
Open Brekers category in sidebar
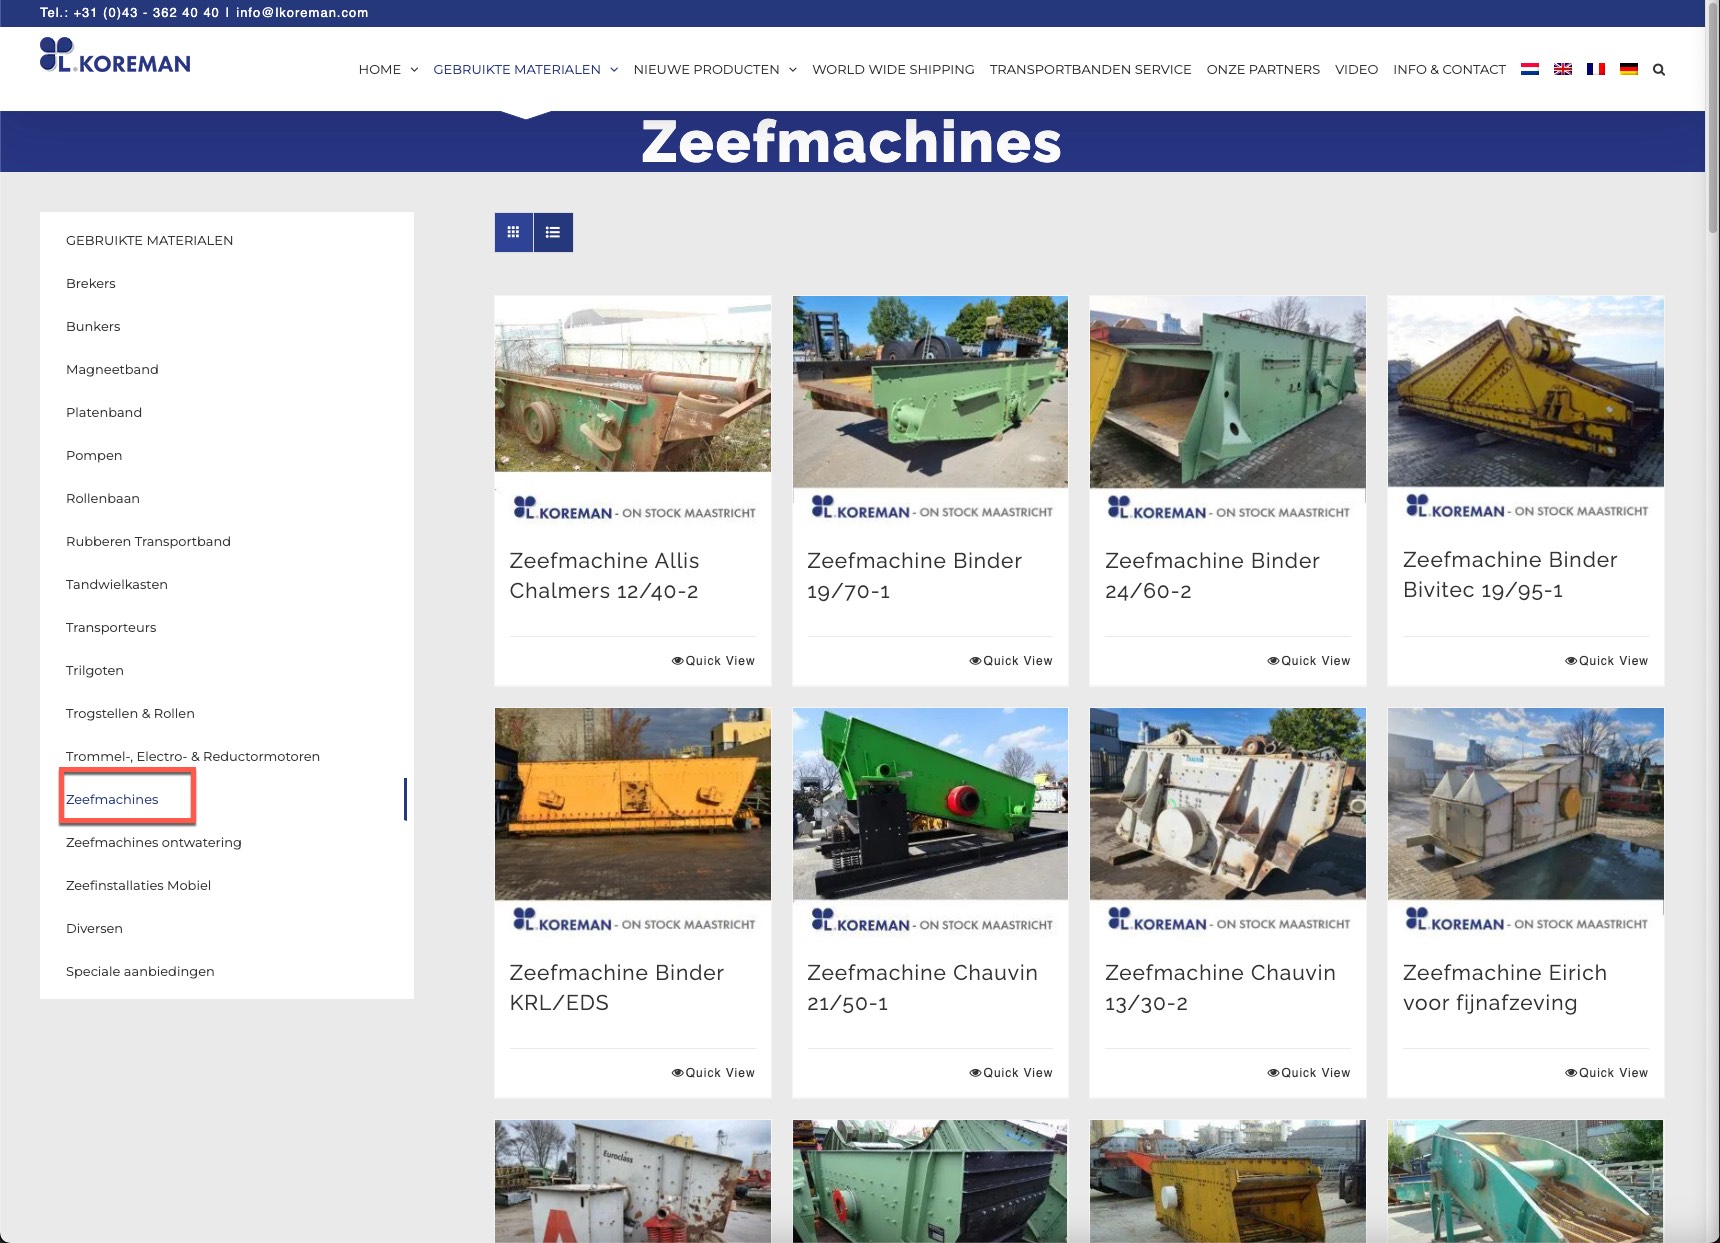[x=91, y=283]
